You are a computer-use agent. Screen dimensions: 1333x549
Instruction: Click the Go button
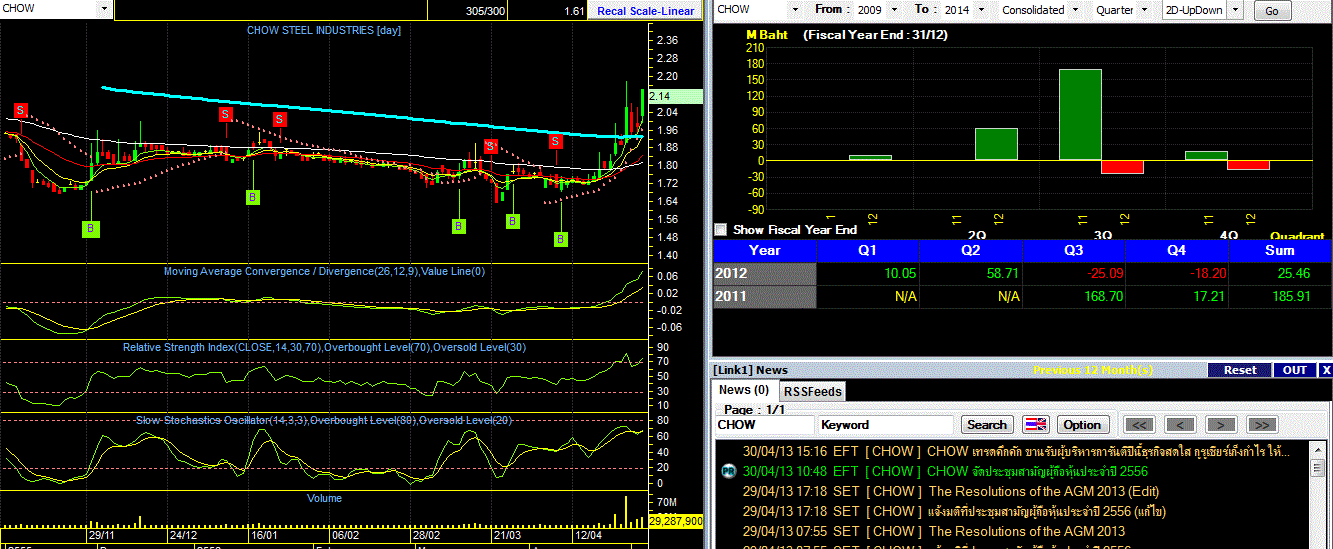point(1271,11)
